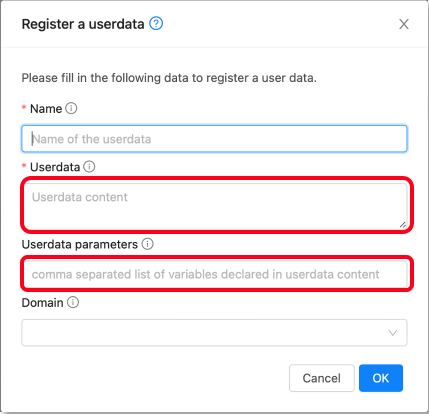Click the info icon next to Name

click(71, 108)
